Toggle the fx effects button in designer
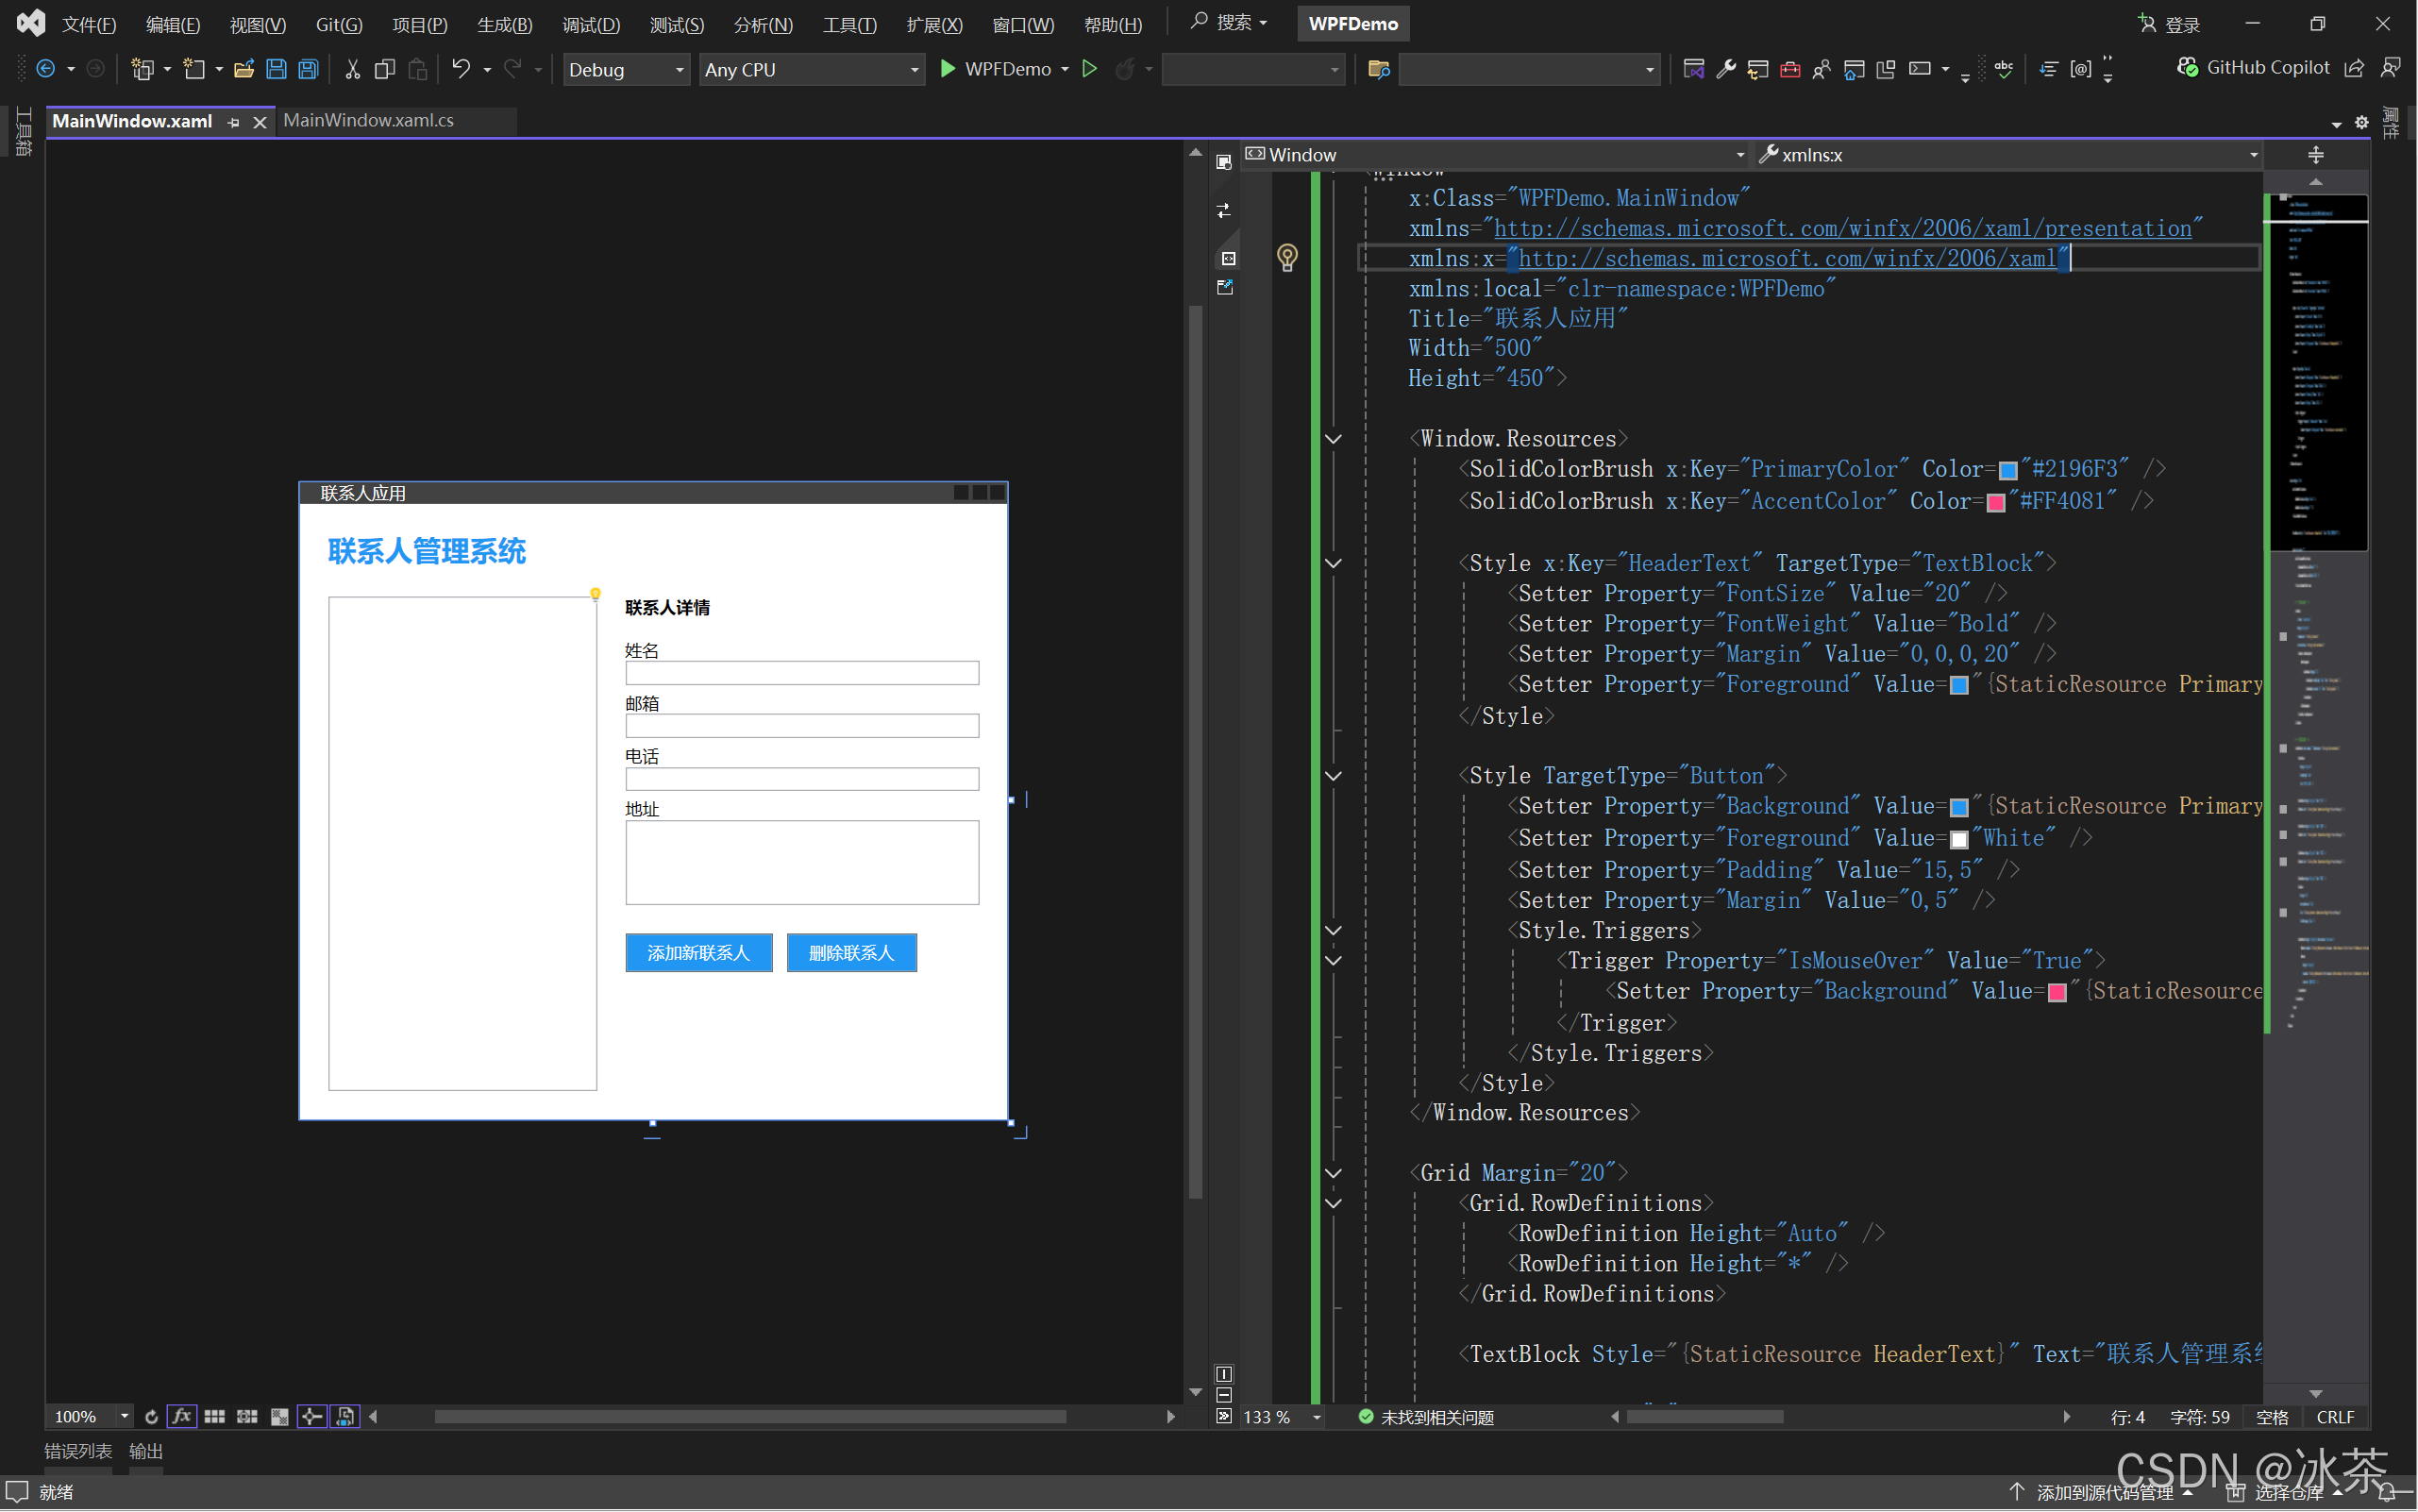The image size is (2418, 1512). click(182, 1417)
